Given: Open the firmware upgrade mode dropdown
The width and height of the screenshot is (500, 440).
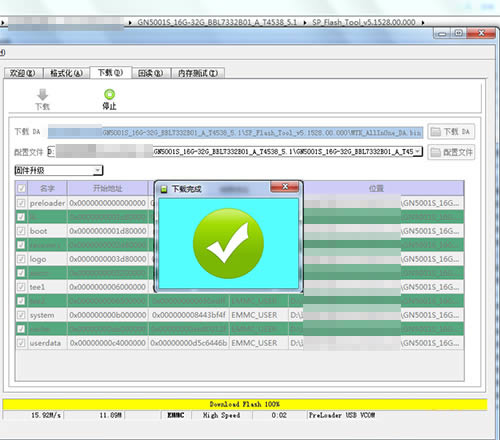Looking at the screenshot, I should coord(97,170).
